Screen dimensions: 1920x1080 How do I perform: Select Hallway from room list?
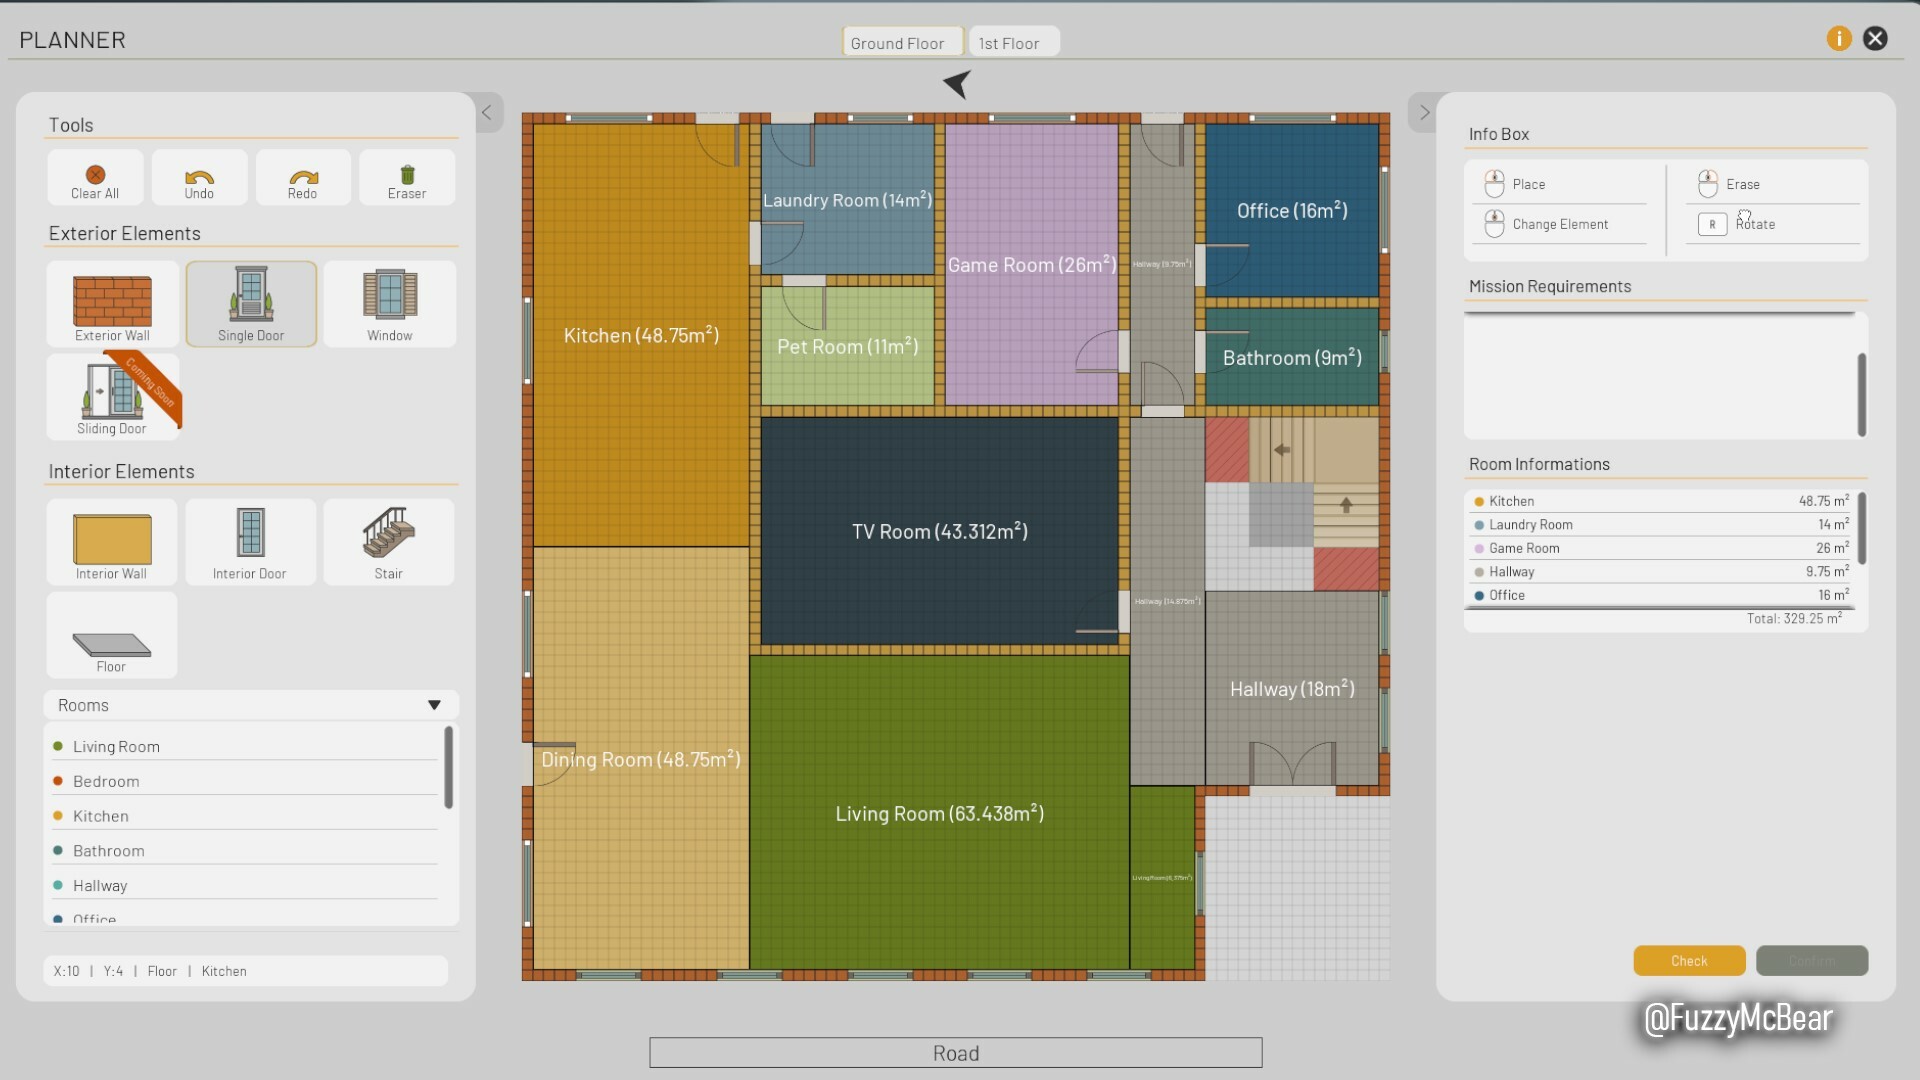(100, 885)
